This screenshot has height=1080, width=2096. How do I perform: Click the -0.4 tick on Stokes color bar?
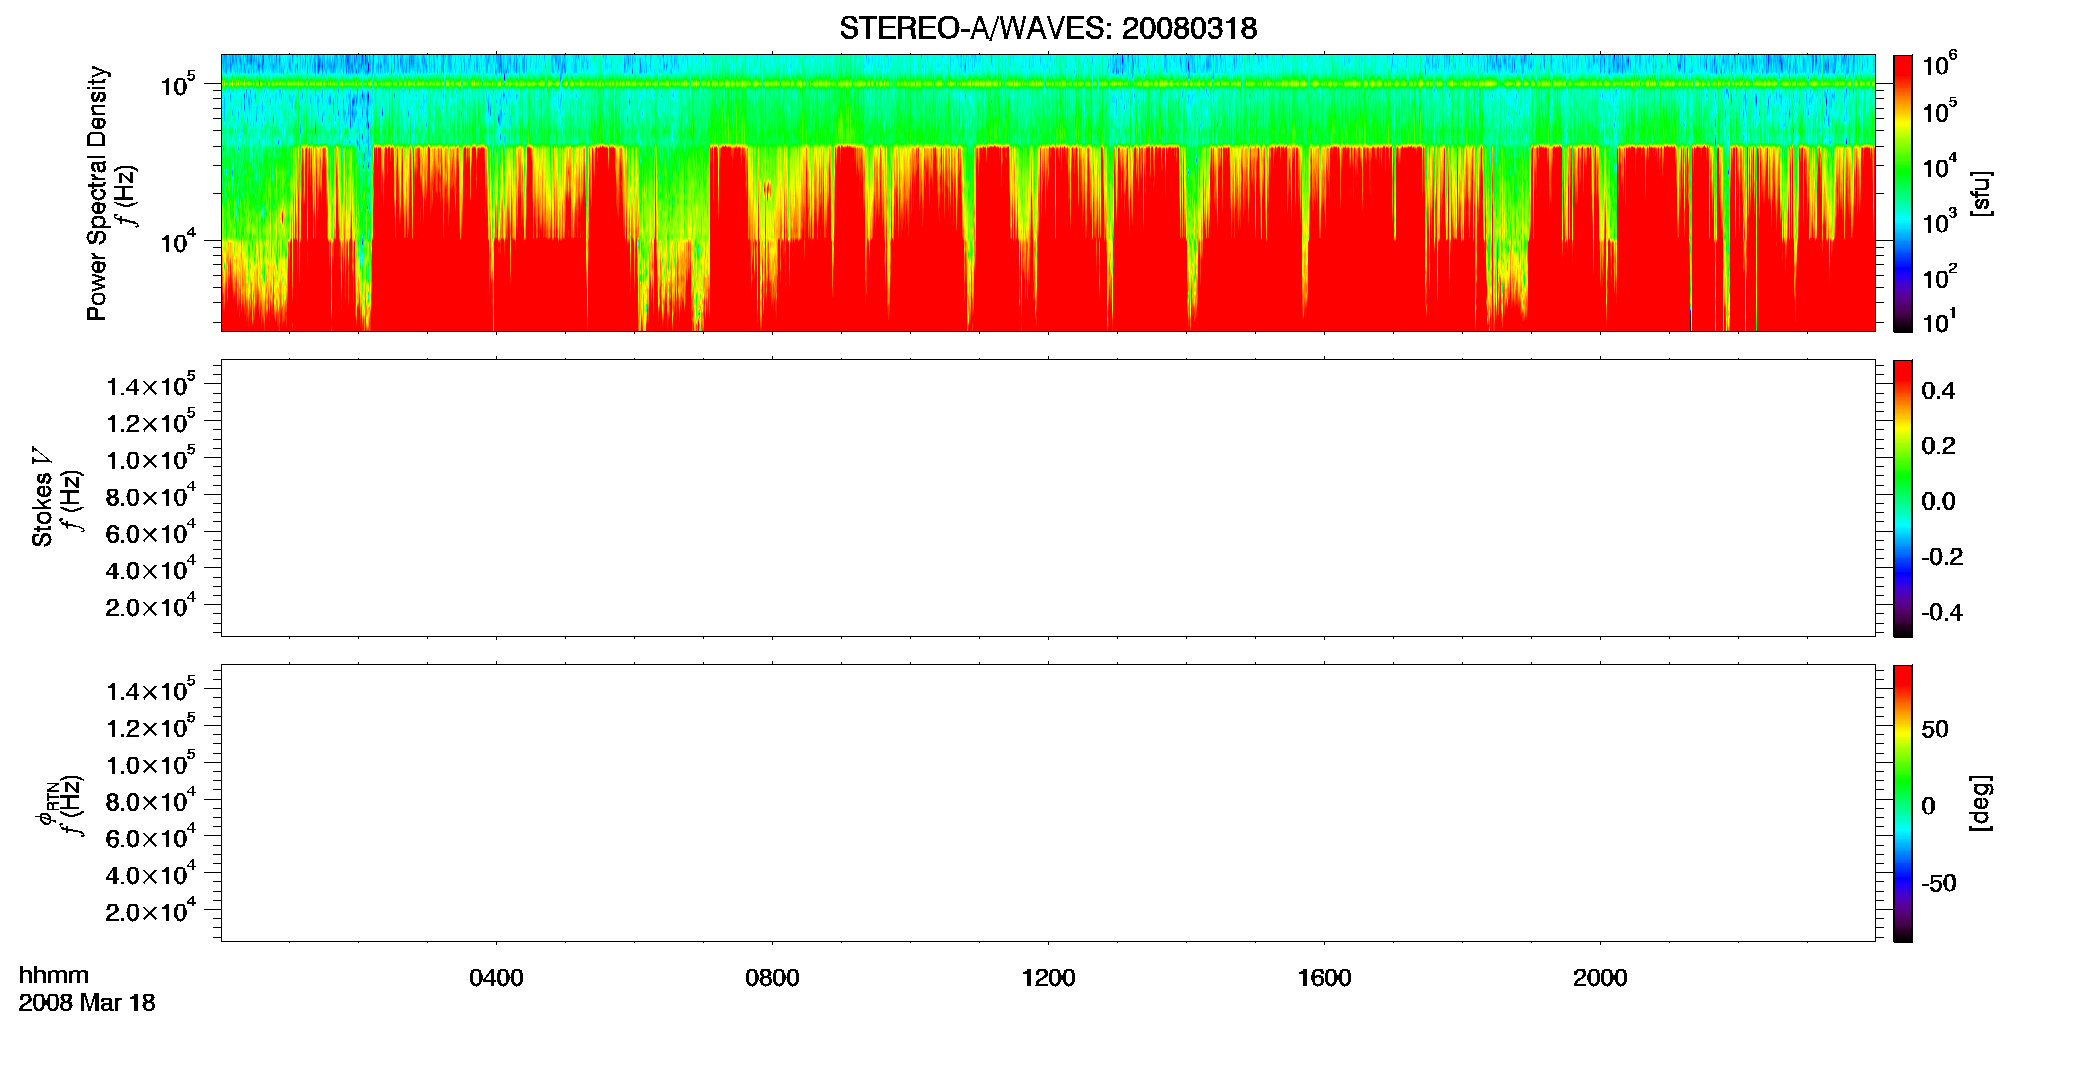point(1942,613)
